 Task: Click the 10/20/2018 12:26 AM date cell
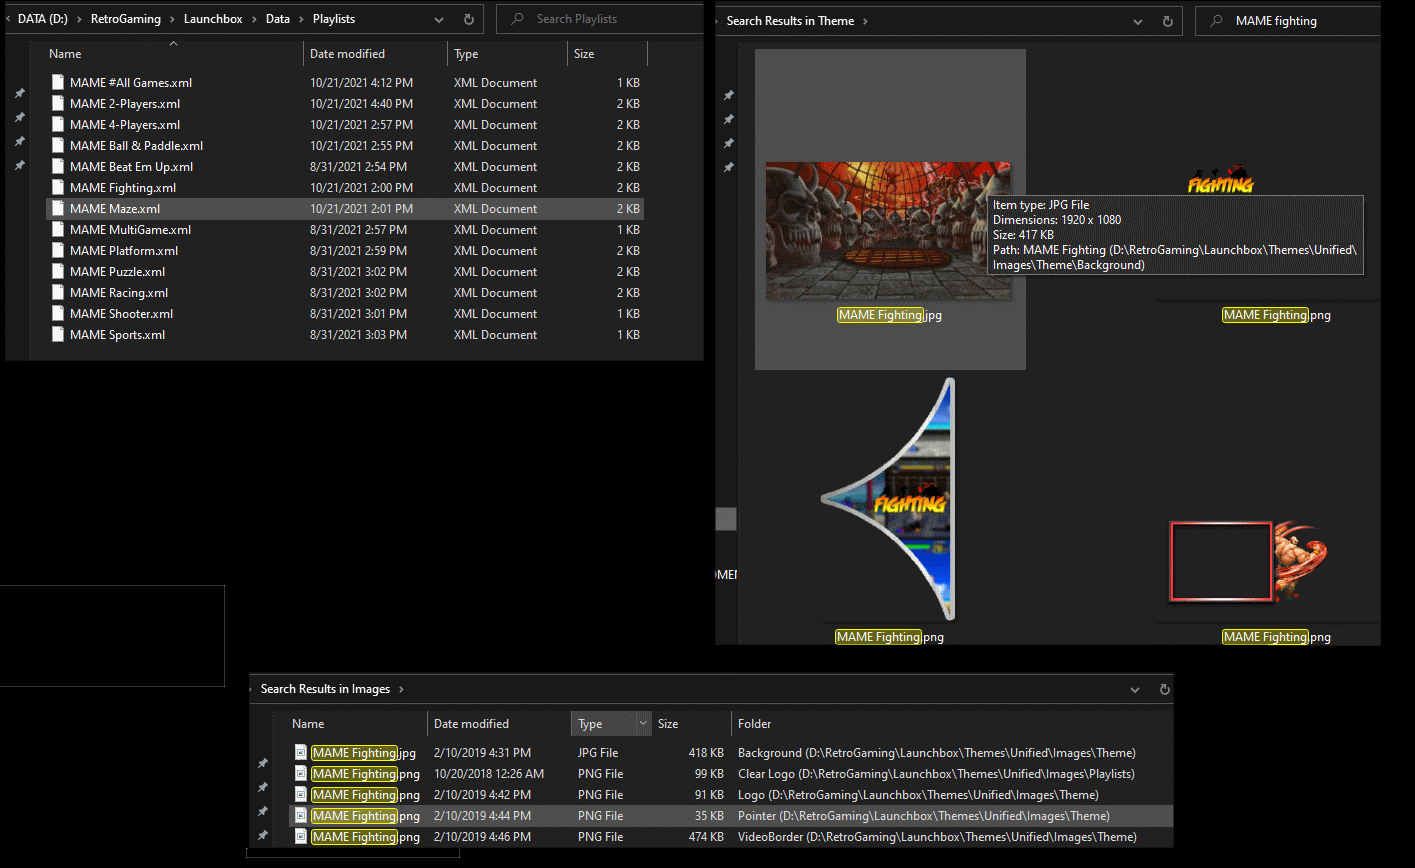tap(489, 774)
